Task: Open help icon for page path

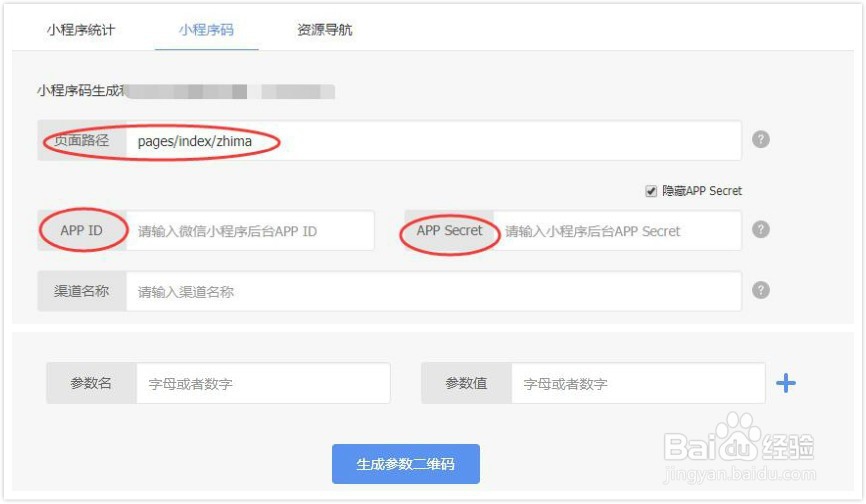Action: pos(761,139)
